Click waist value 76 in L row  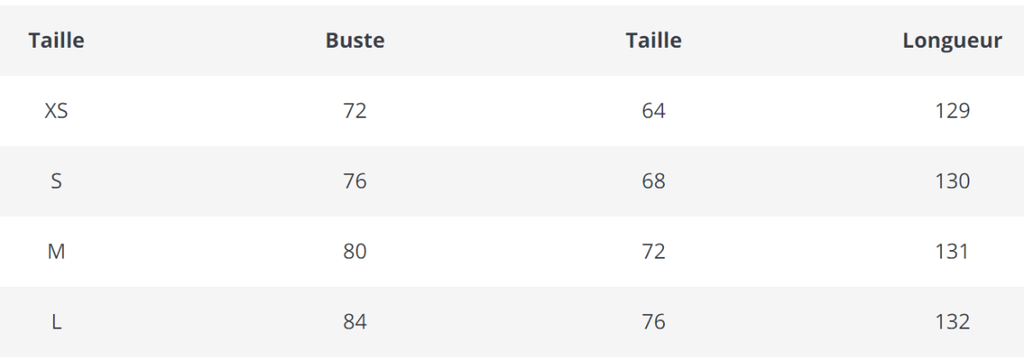[654, 322]
